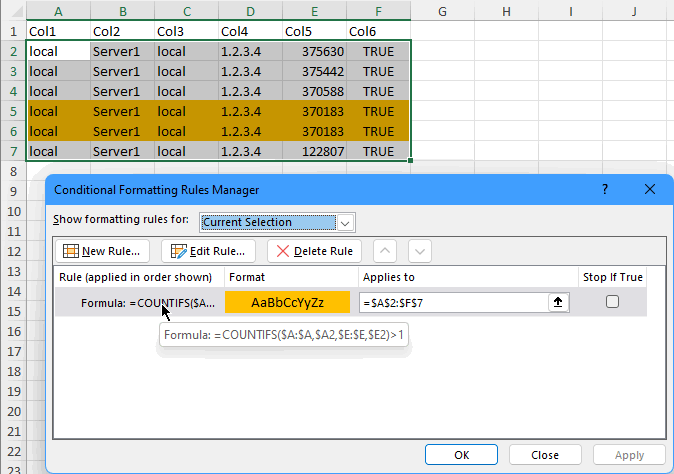Close the Rules Manager with the X

tap(649, 190)
